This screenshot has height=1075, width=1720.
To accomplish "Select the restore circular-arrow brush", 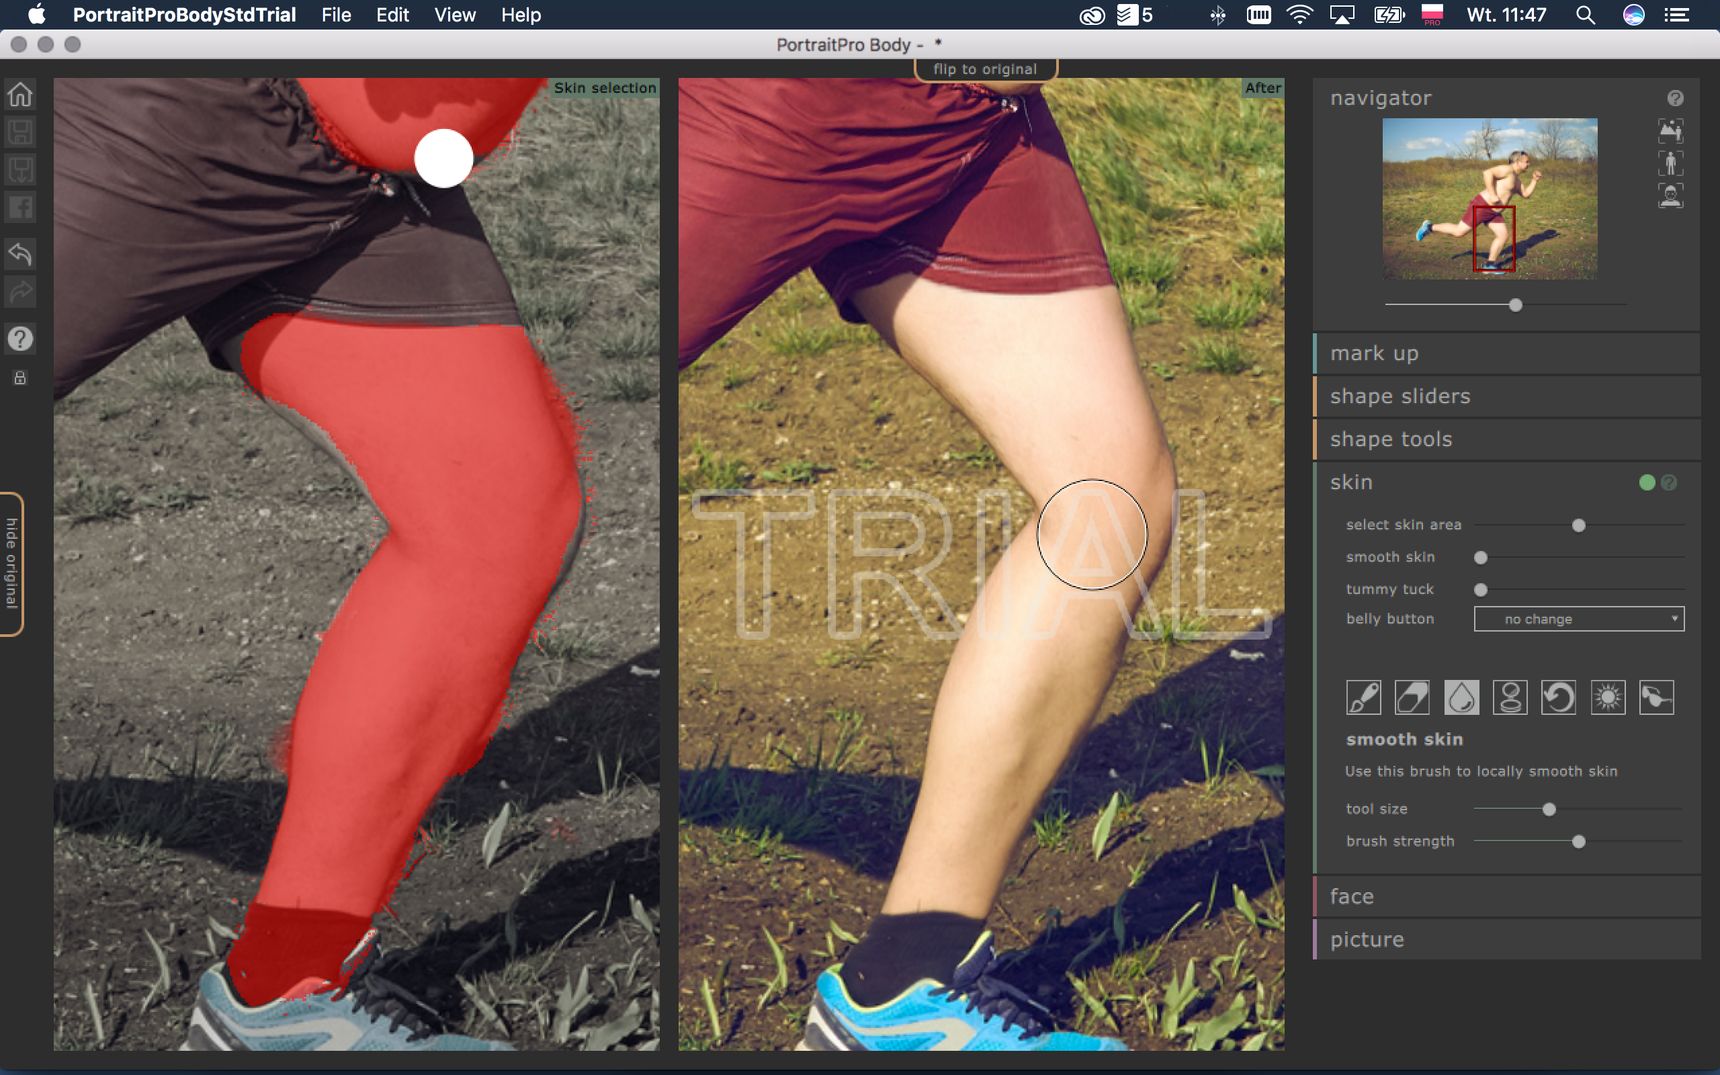I will (x=1559, y=697).
